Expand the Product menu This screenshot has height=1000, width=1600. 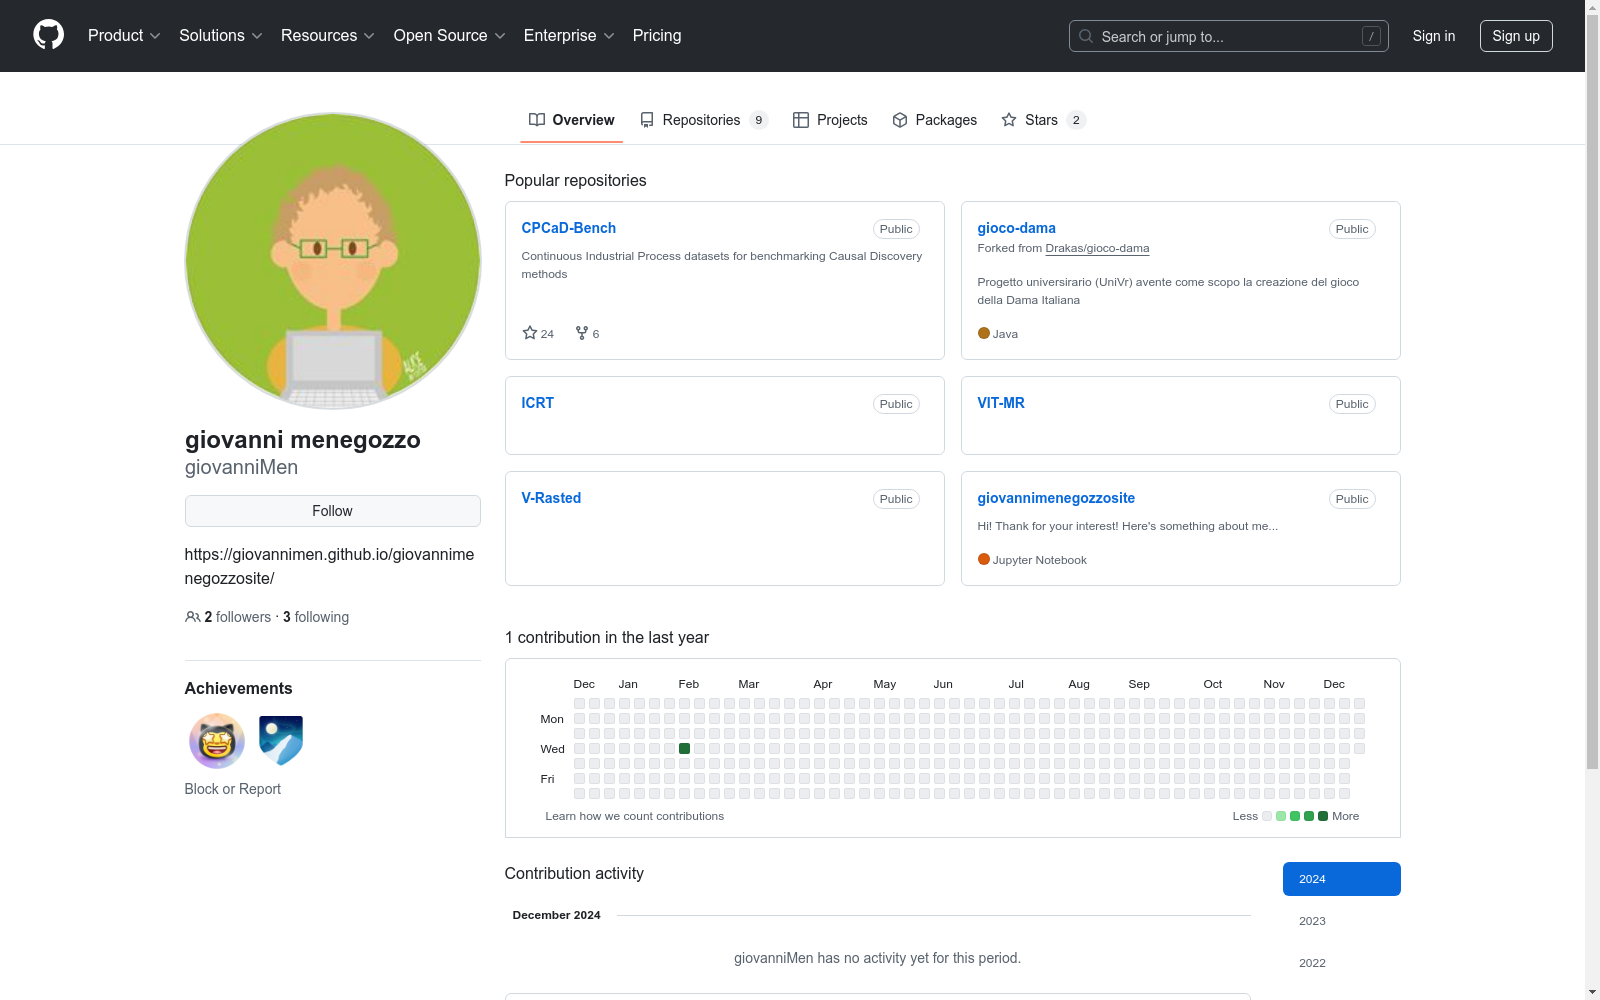pyautogui.click(x=124, y=36)
